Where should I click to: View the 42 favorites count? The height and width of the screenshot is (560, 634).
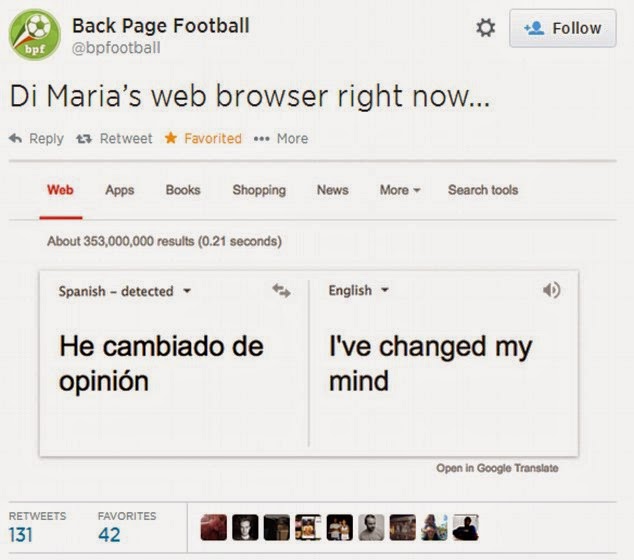[109, 535]
